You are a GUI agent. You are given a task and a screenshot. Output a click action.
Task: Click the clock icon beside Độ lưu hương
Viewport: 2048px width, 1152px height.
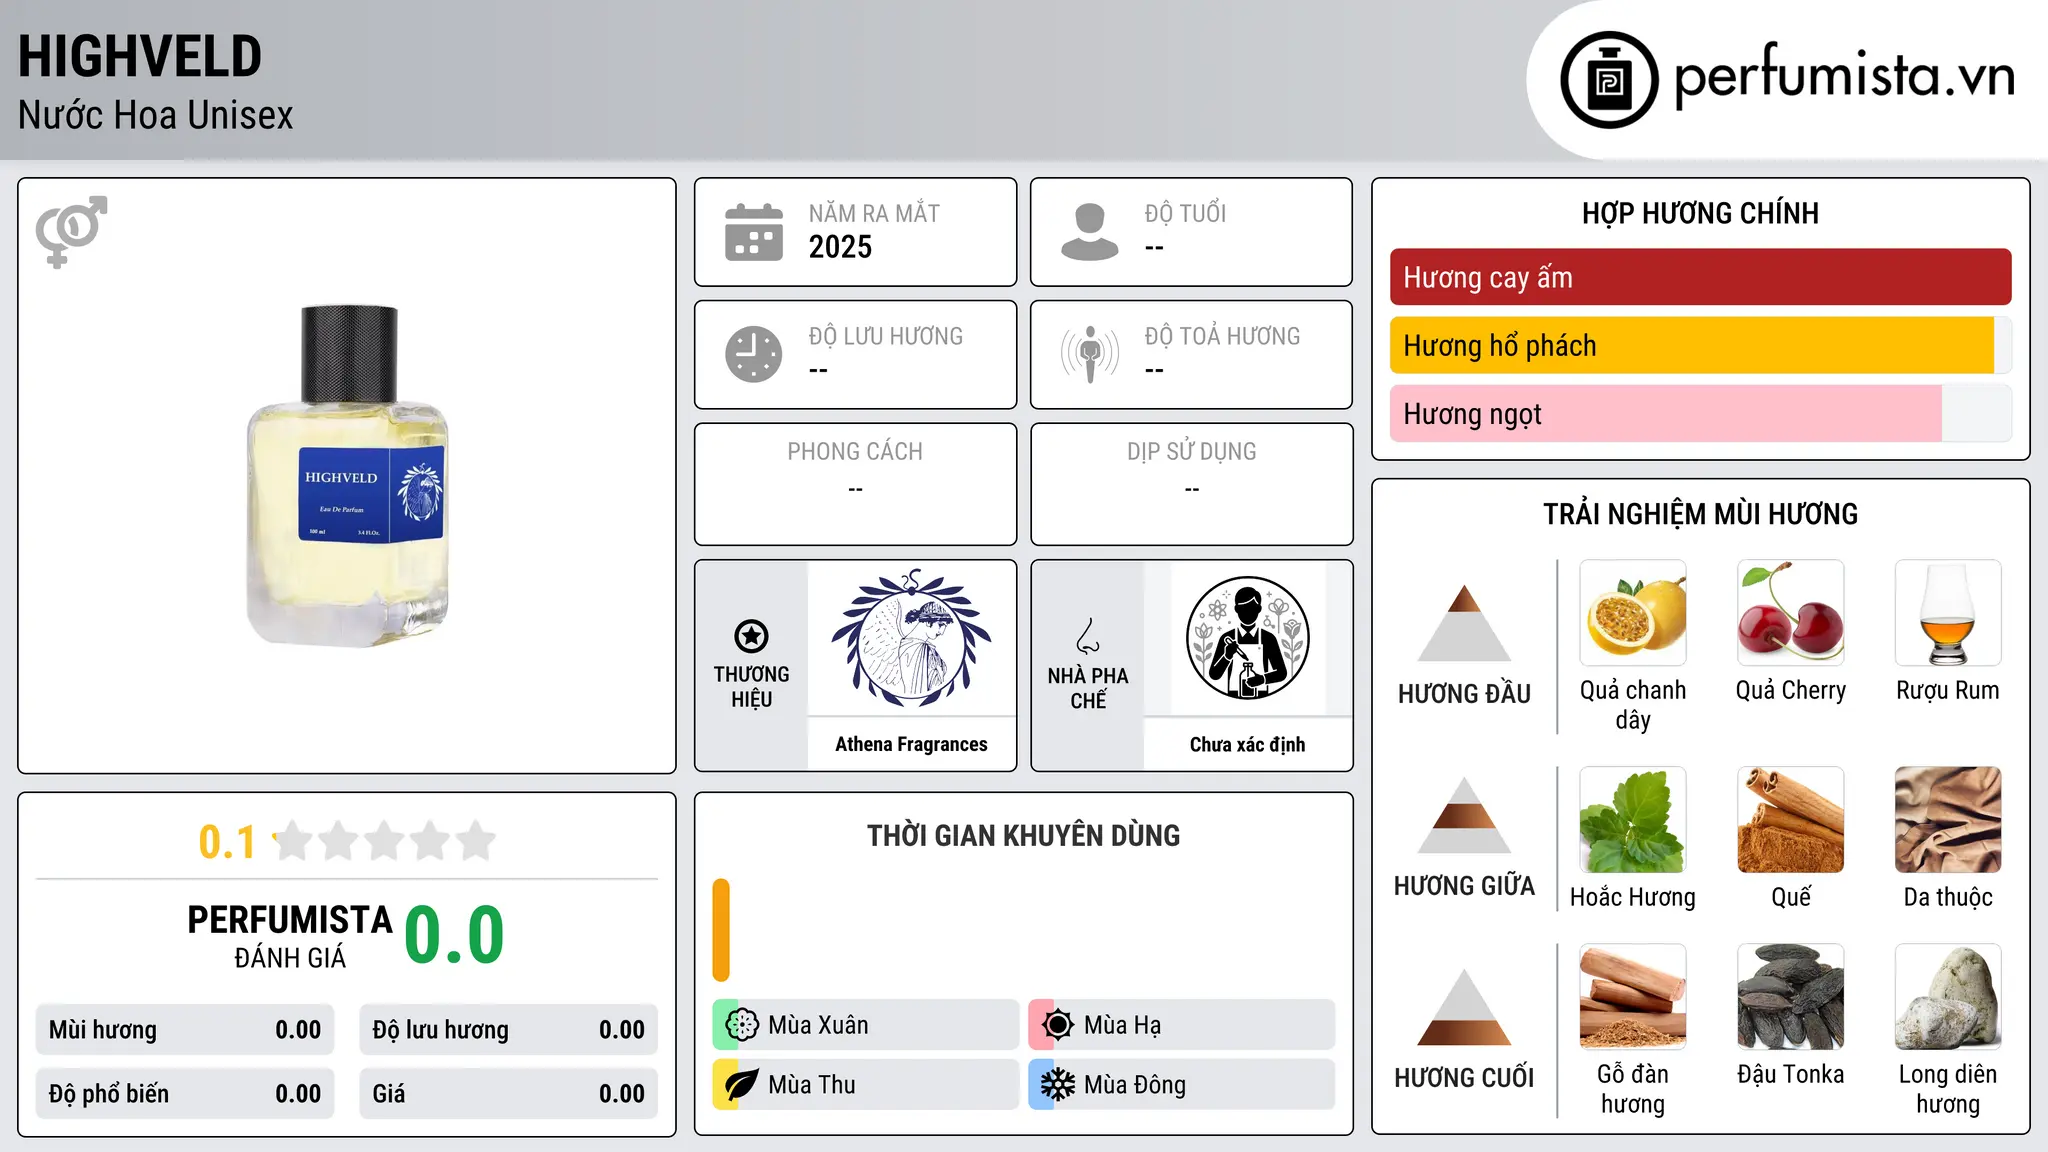click(754, 354)
